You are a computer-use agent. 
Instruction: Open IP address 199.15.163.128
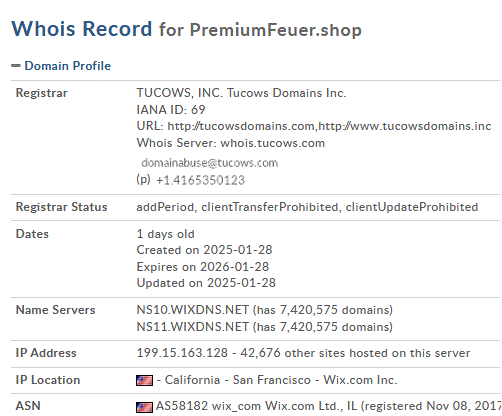tap(182, 353)
